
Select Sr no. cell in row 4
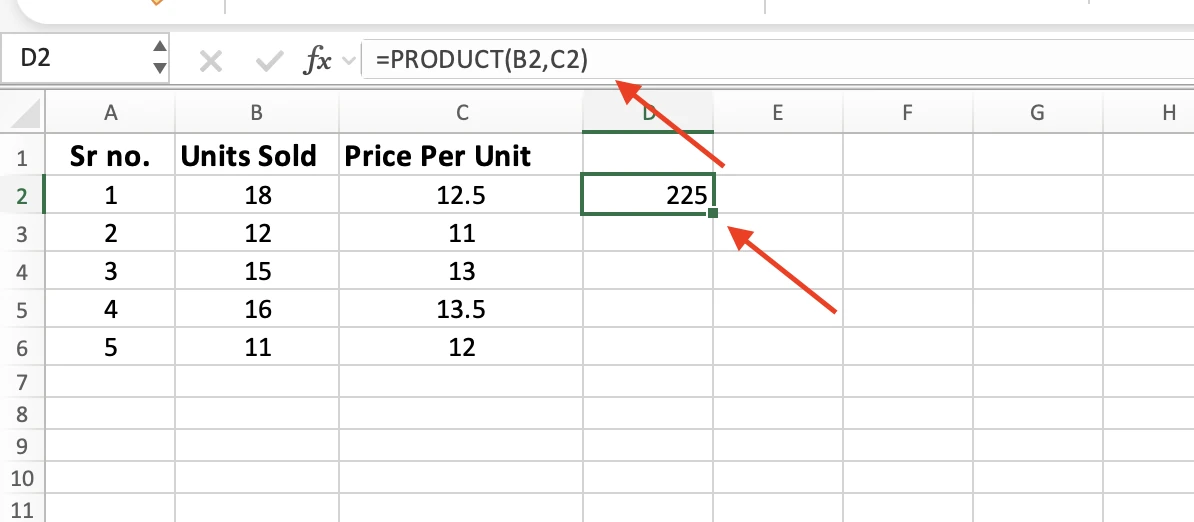[x=110, y=271]
